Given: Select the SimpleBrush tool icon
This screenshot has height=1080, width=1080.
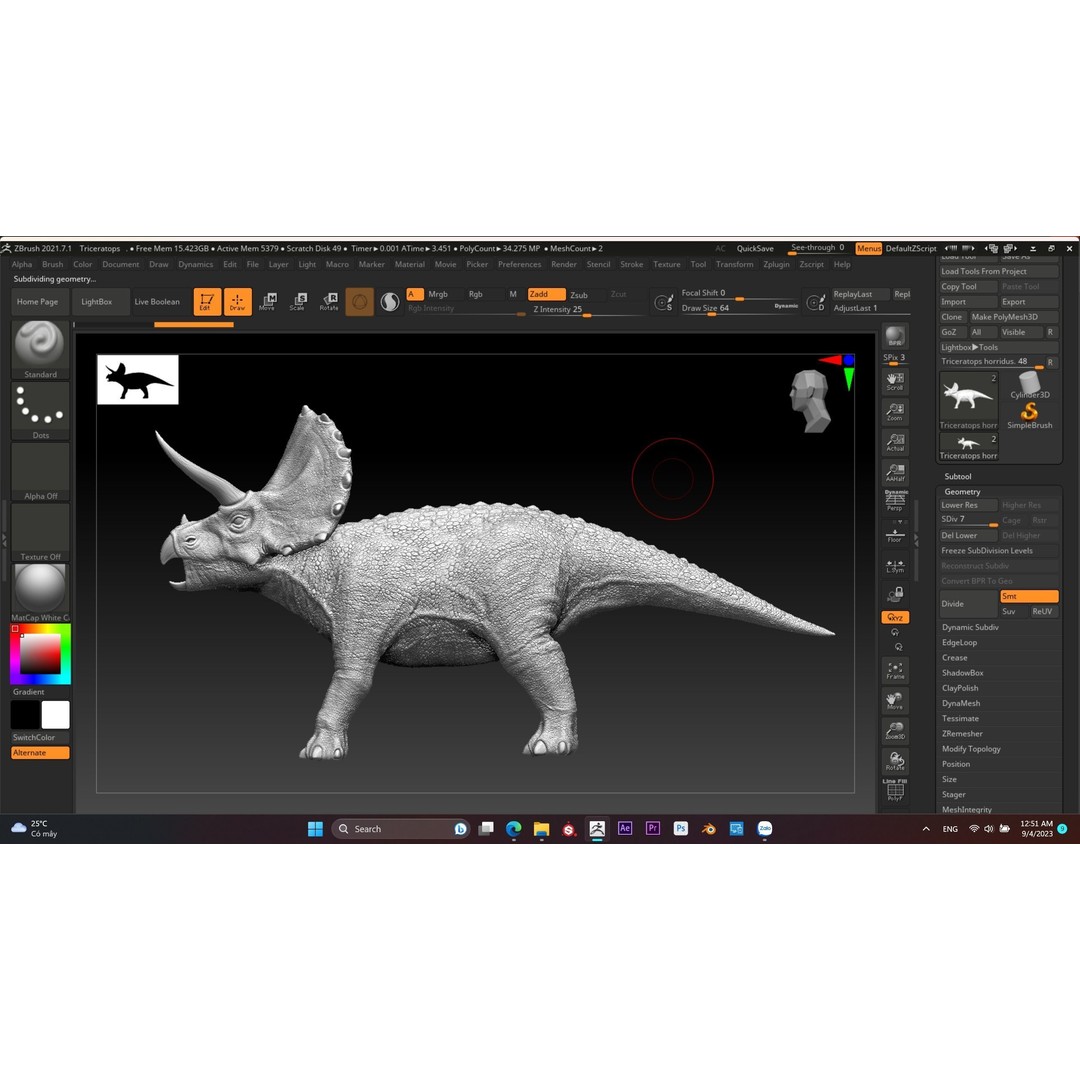Looking at the screenshot, I should coord(1029,415).
